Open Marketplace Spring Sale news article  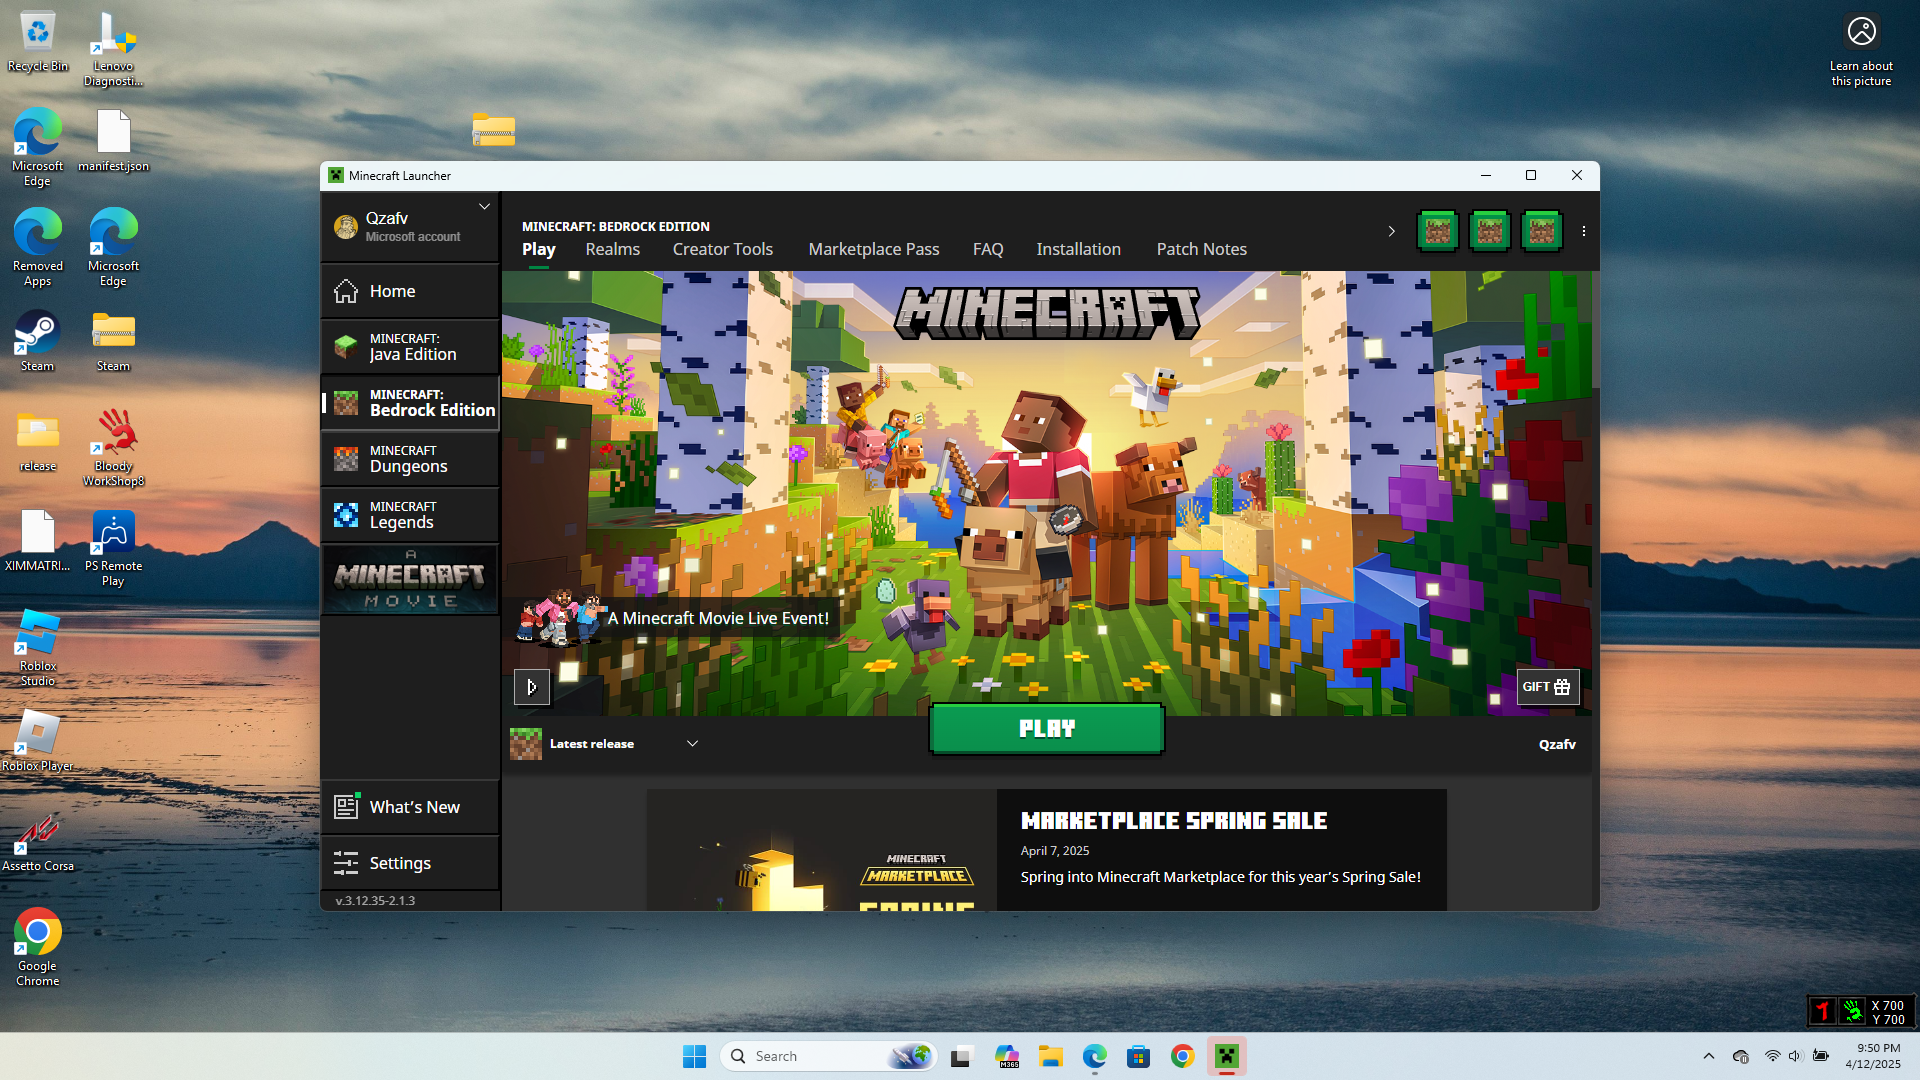pyautogui.click(x=1220, y=849)
